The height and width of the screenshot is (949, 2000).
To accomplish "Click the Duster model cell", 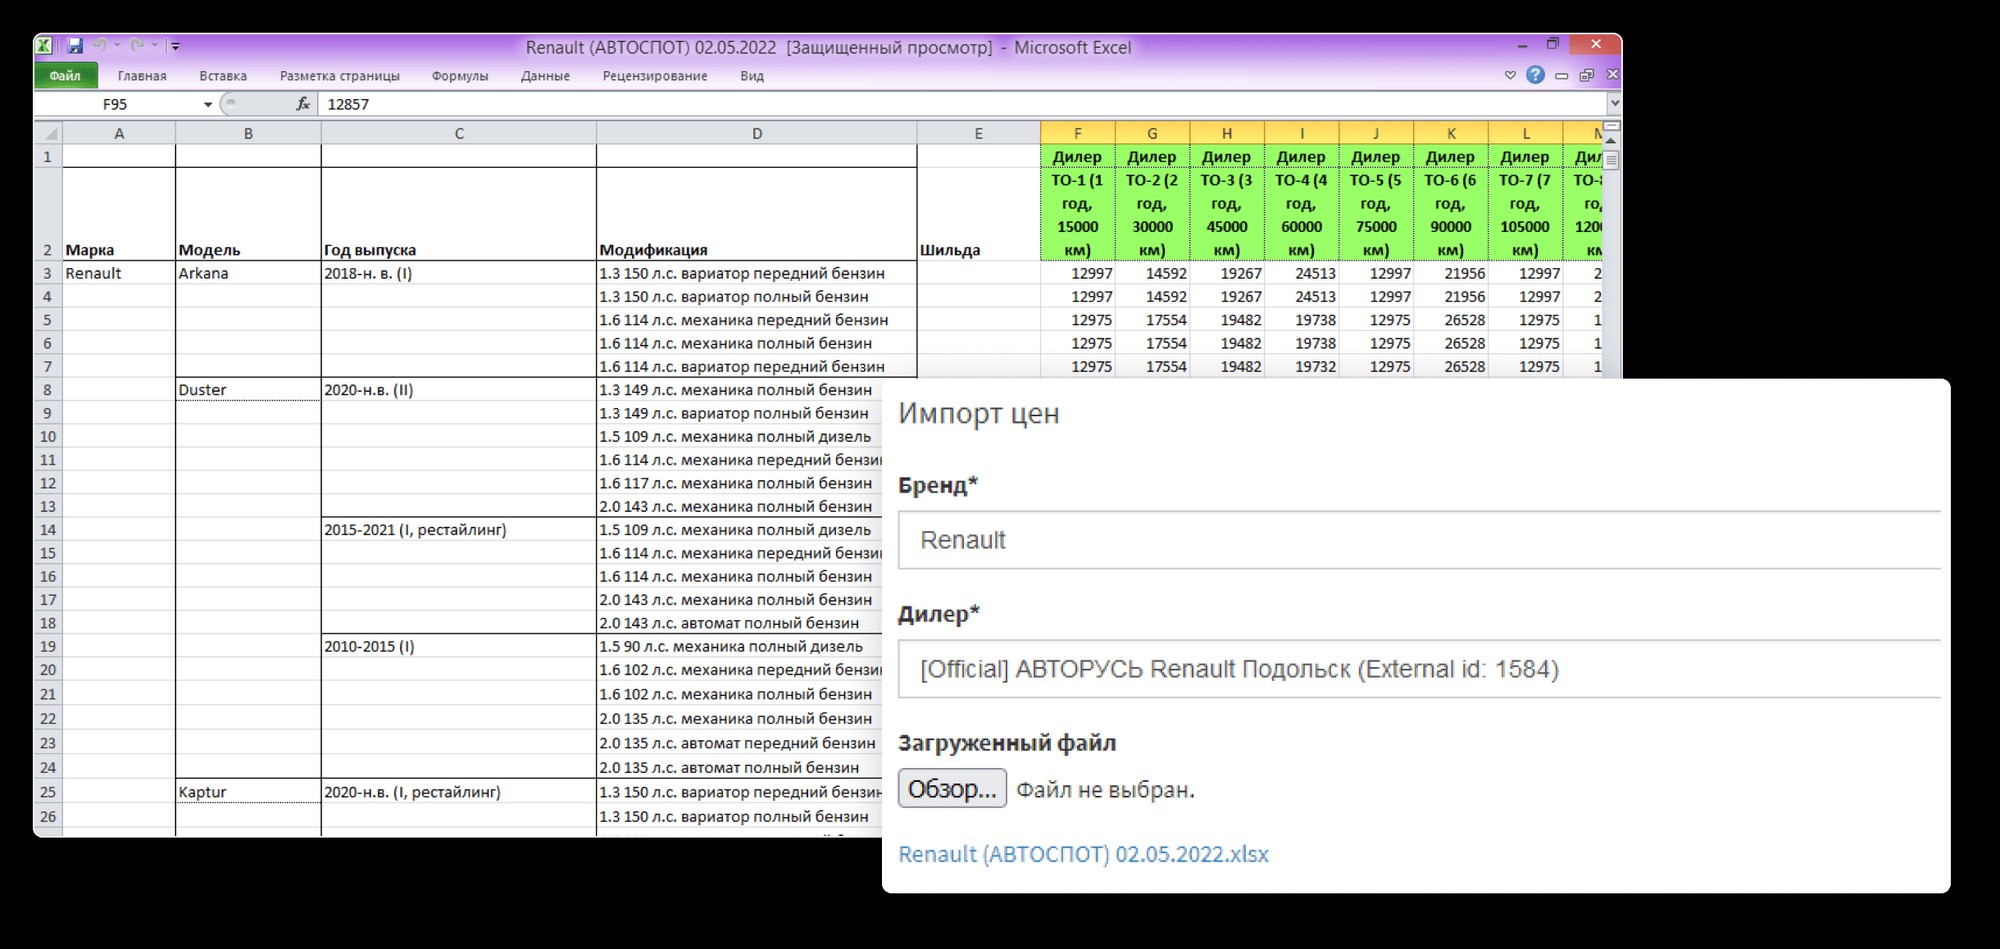I will coord(248,390).
